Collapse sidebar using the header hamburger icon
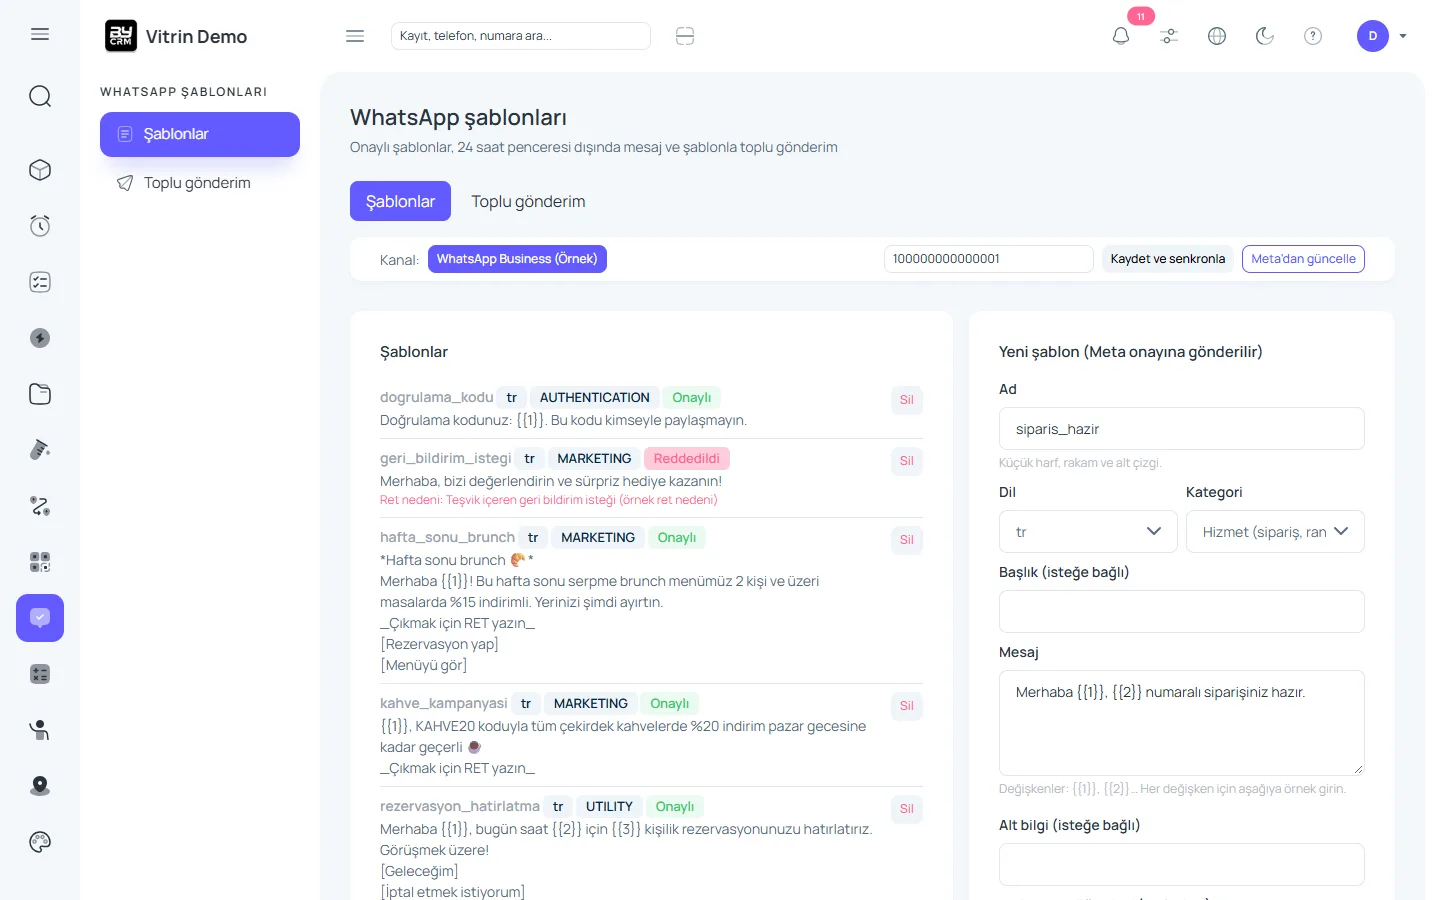 tap(355, 36)
